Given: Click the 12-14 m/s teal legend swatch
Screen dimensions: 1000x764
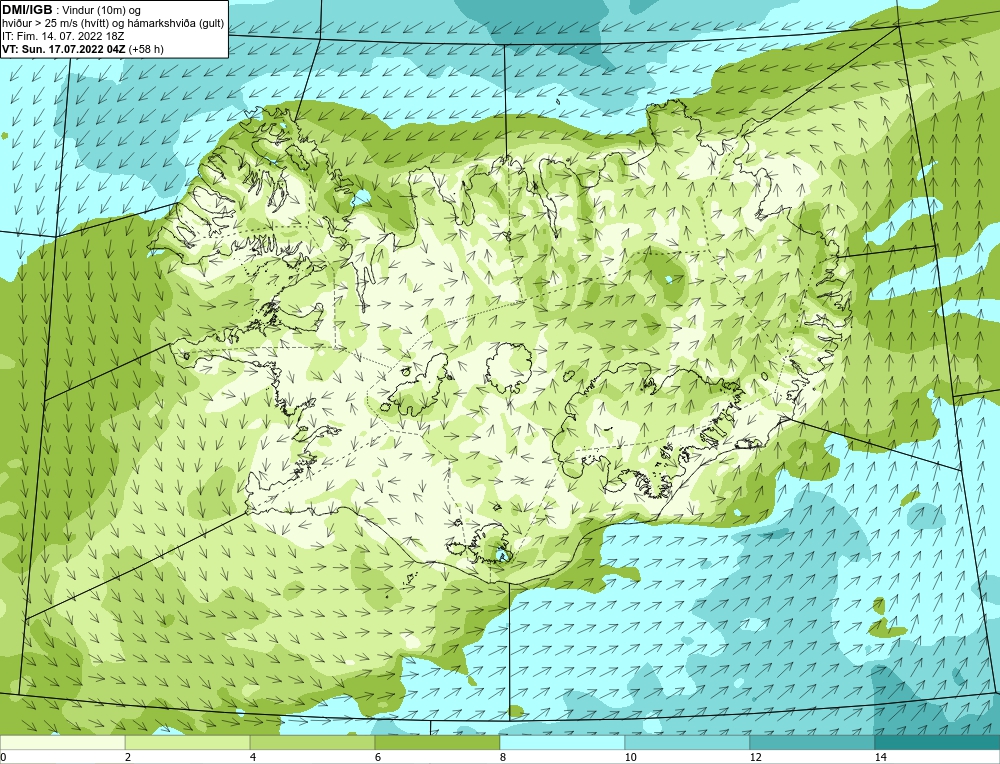Looking at the screenshot, I should (812, 742).
